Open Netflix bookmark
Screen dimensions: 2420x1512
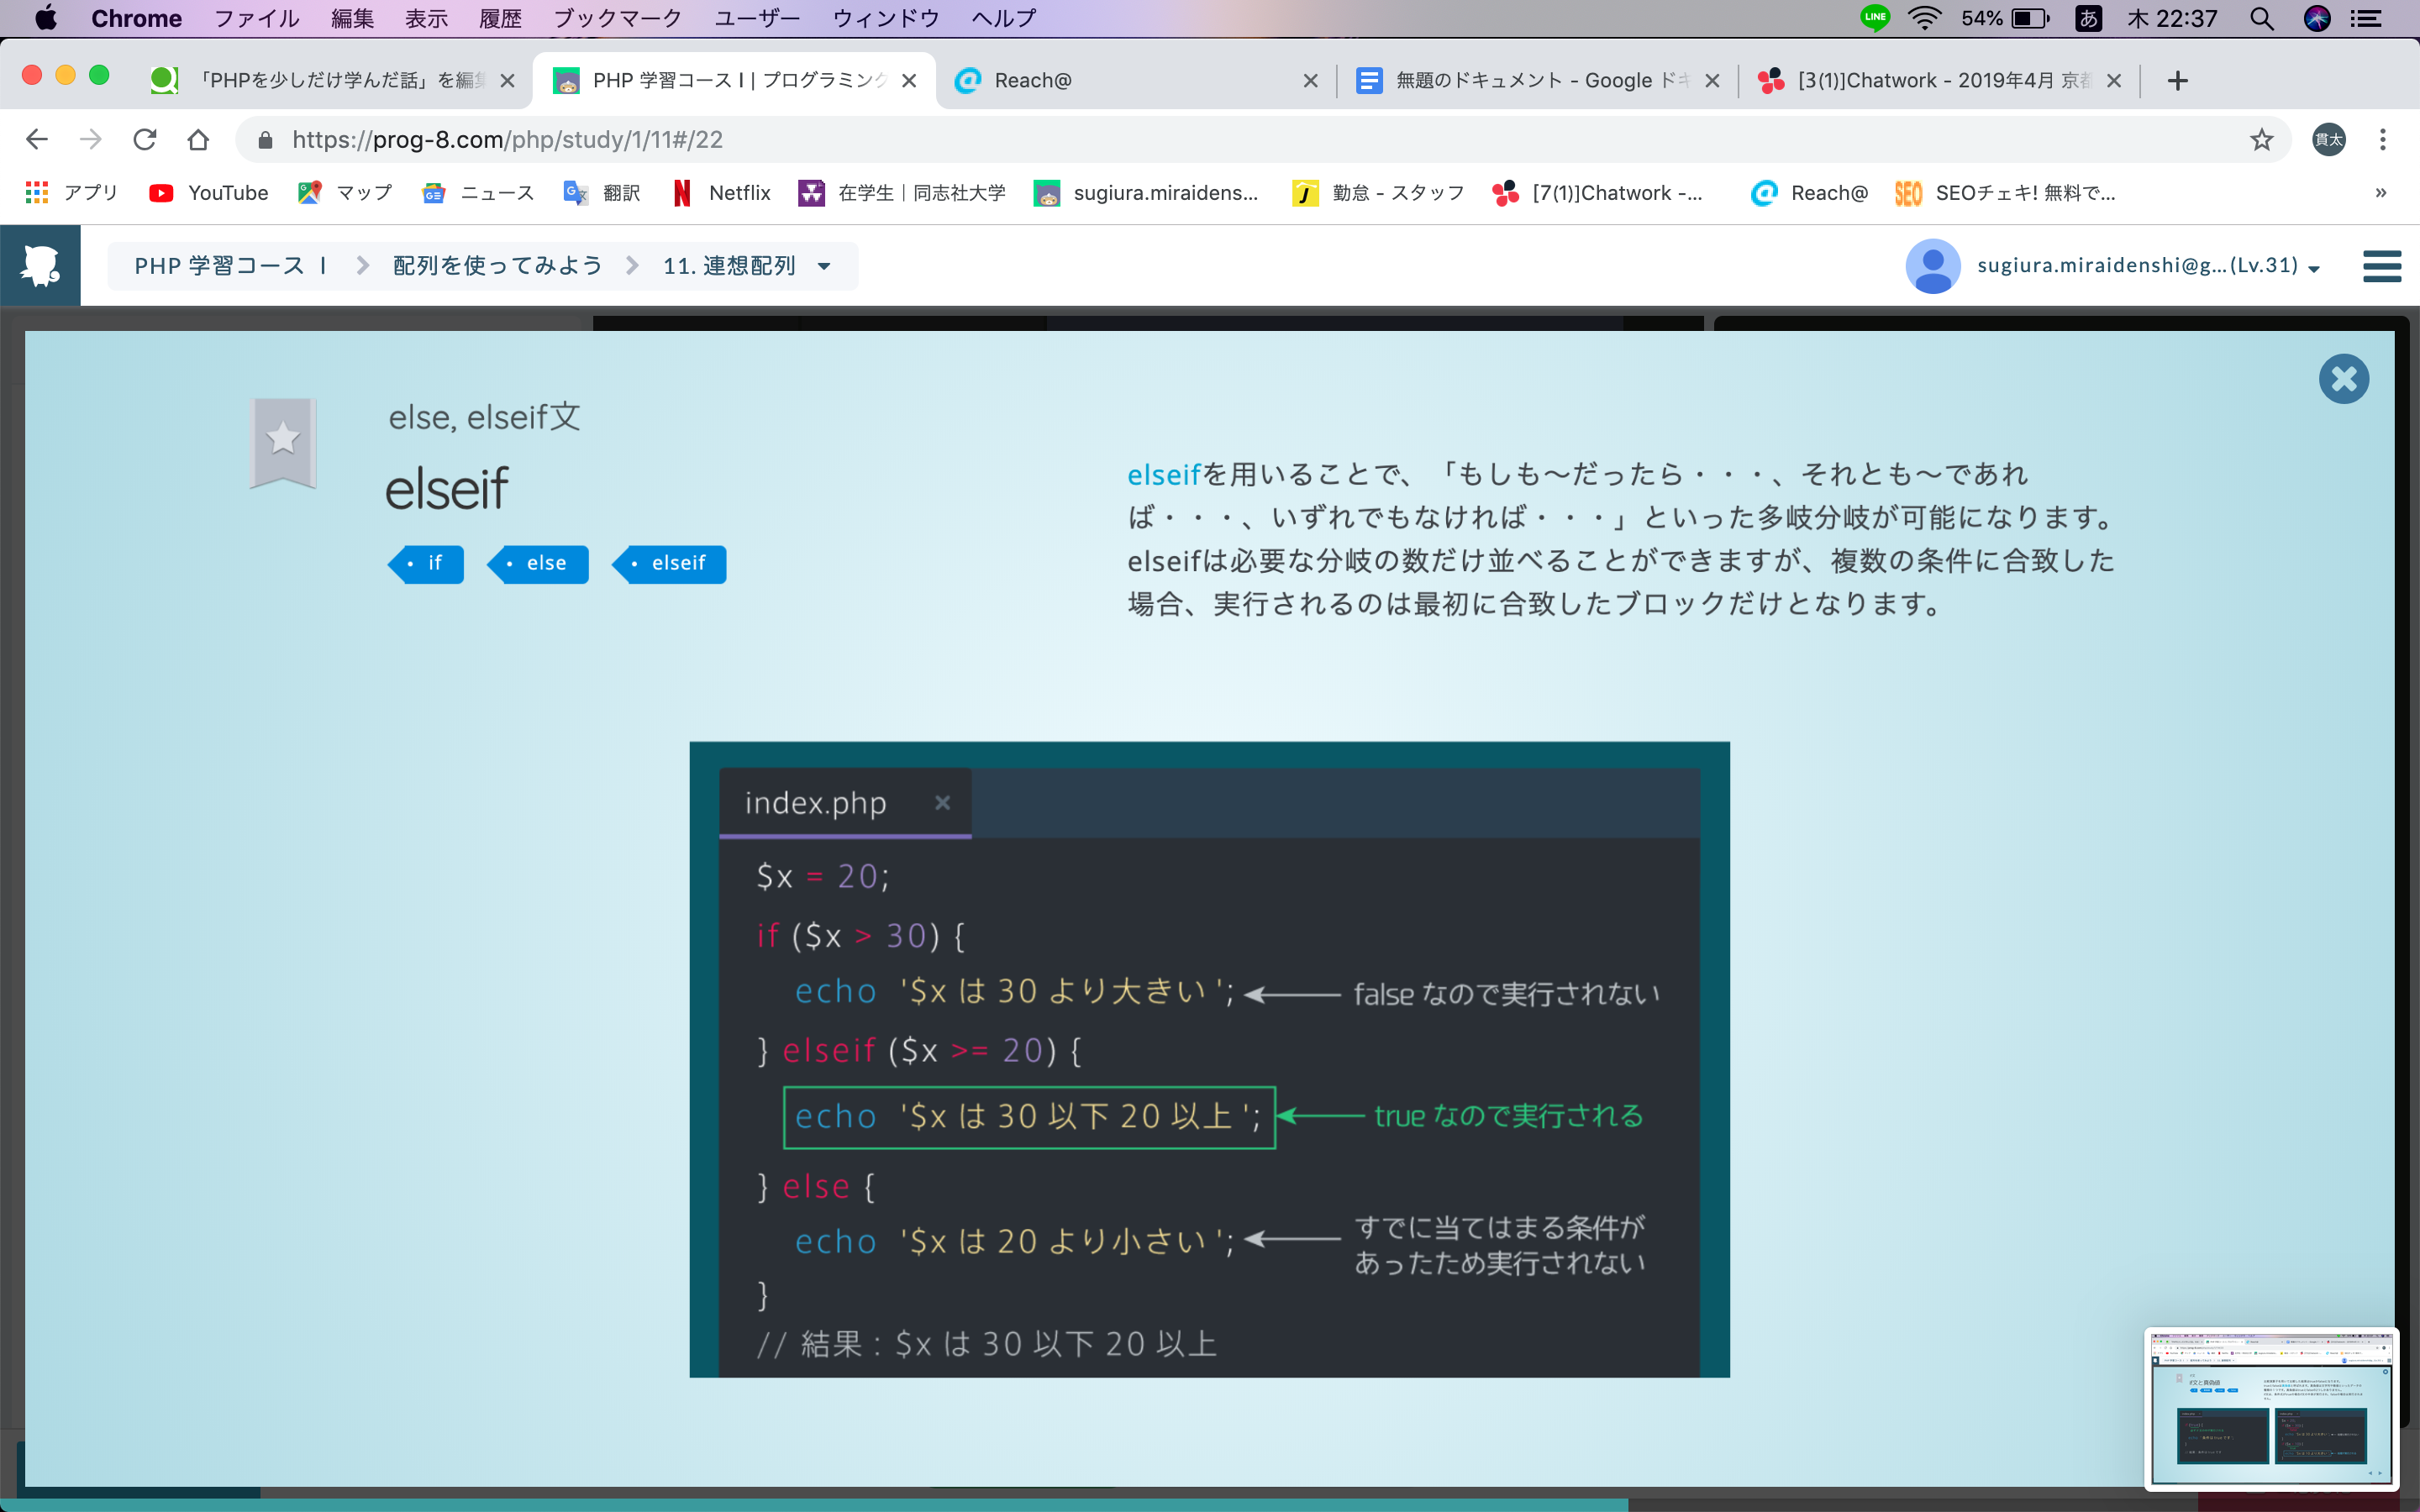click(720, 193)
